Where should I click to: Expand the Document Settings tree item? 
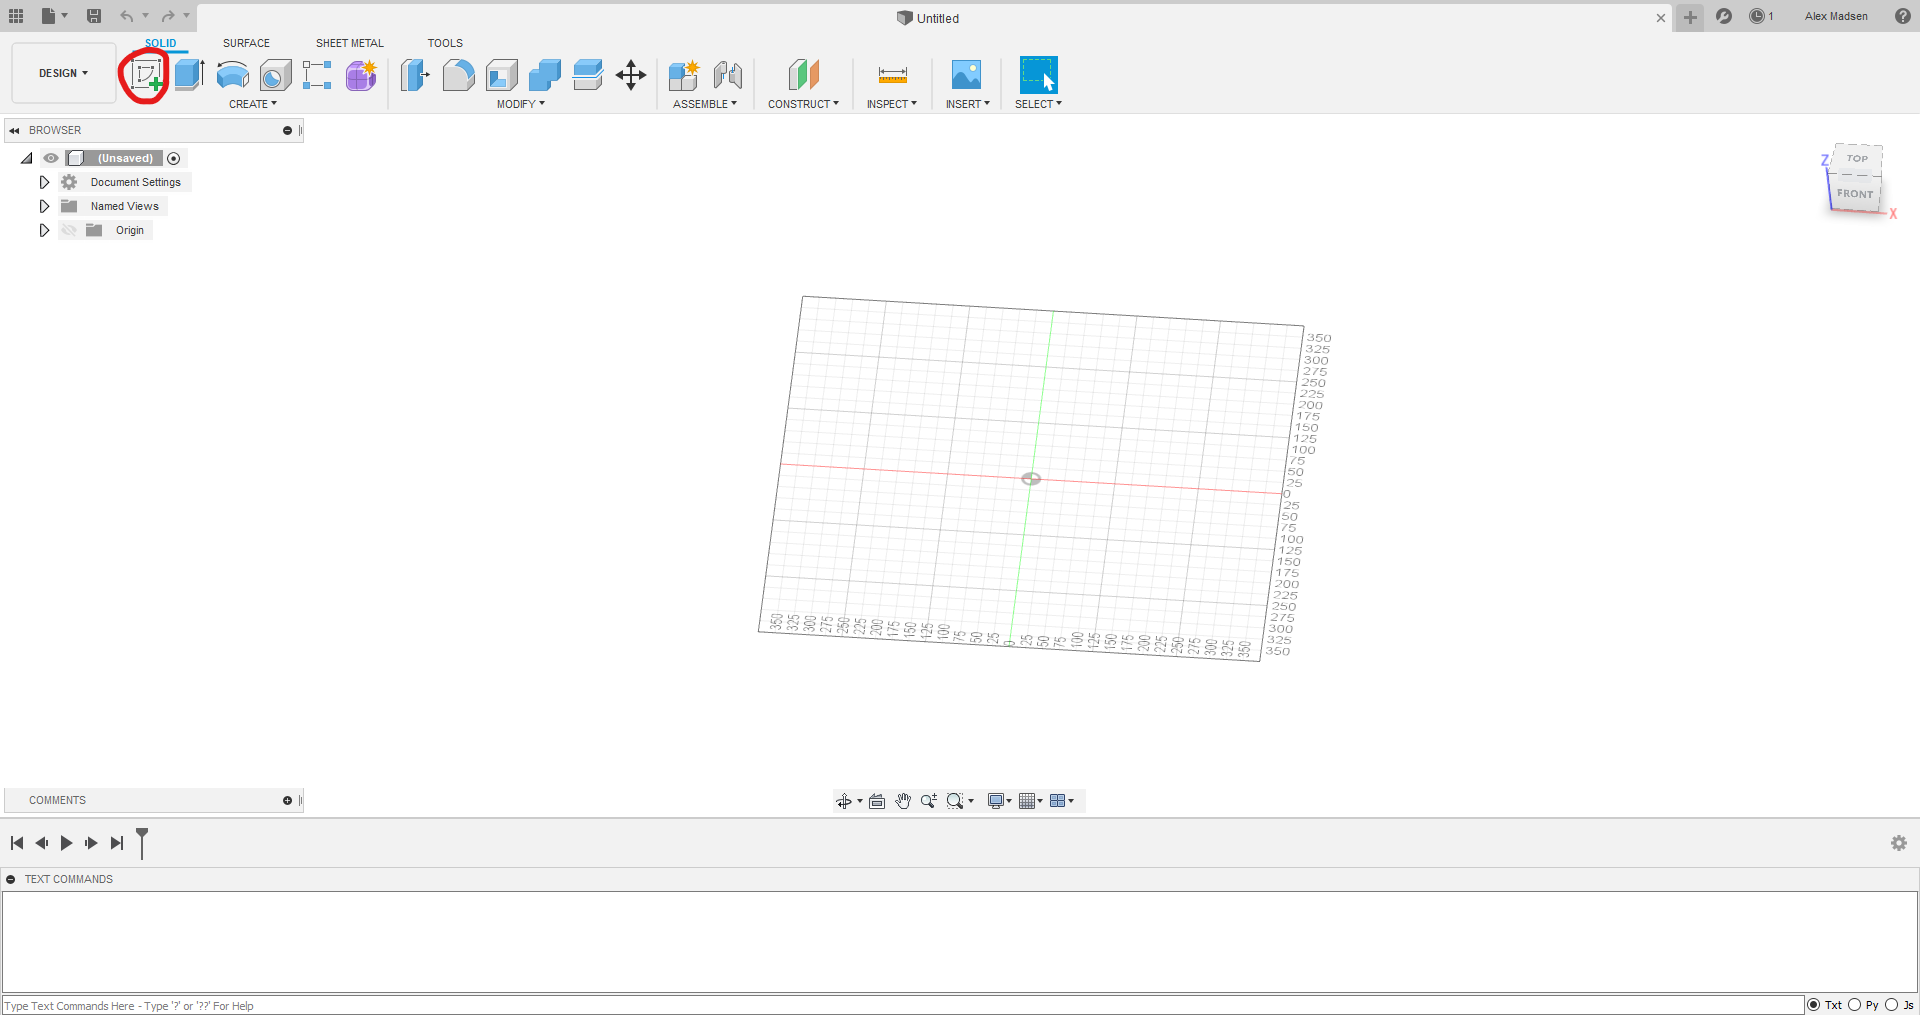[x=43, y=181]
